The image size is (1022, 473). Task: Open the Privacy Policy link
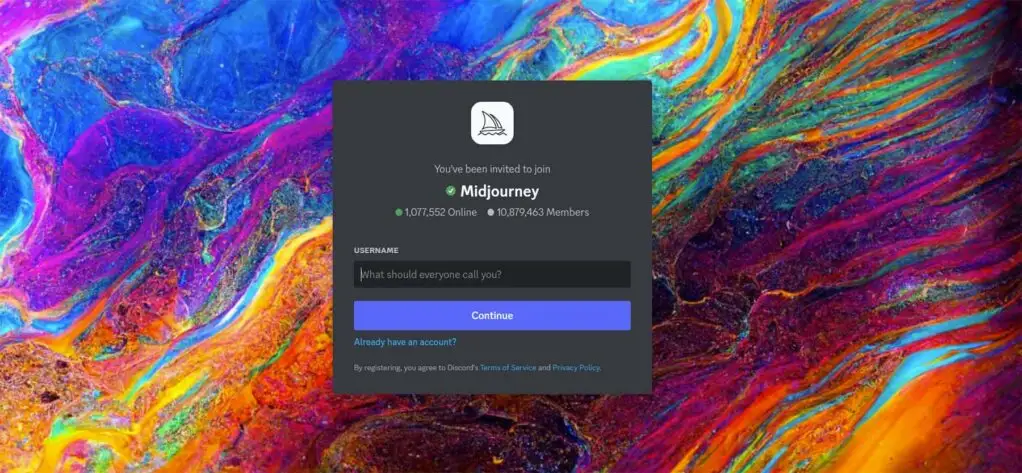tap(576, 368)
